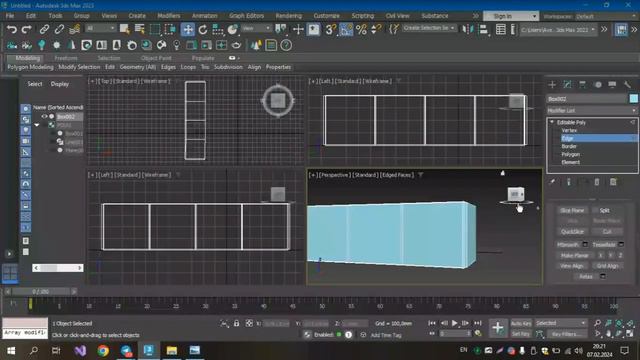640x360 pixels.
Task: Click the Percent Snap toggle icon
Action: coord(361,29)
